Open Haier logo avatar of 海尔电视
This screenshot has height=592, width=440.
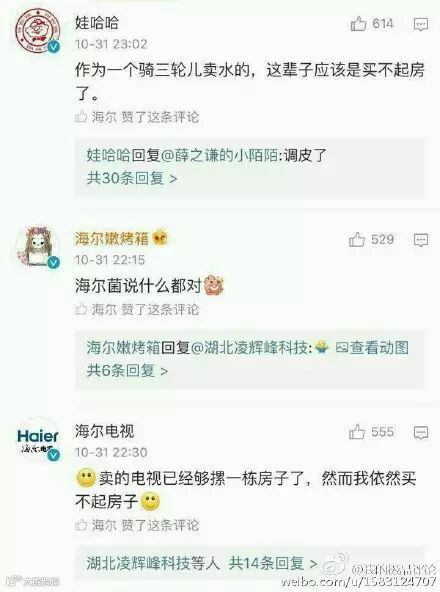[37, 440]
